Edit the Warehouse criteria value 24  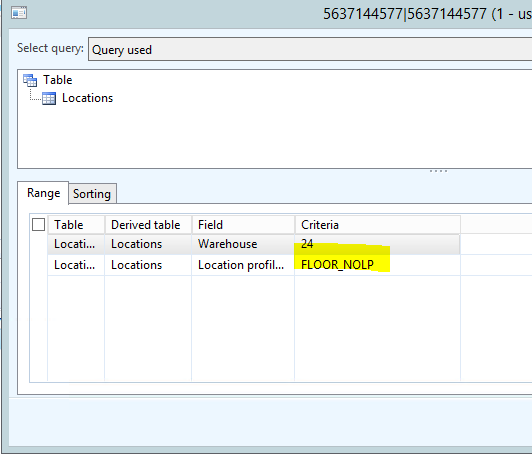377,244
